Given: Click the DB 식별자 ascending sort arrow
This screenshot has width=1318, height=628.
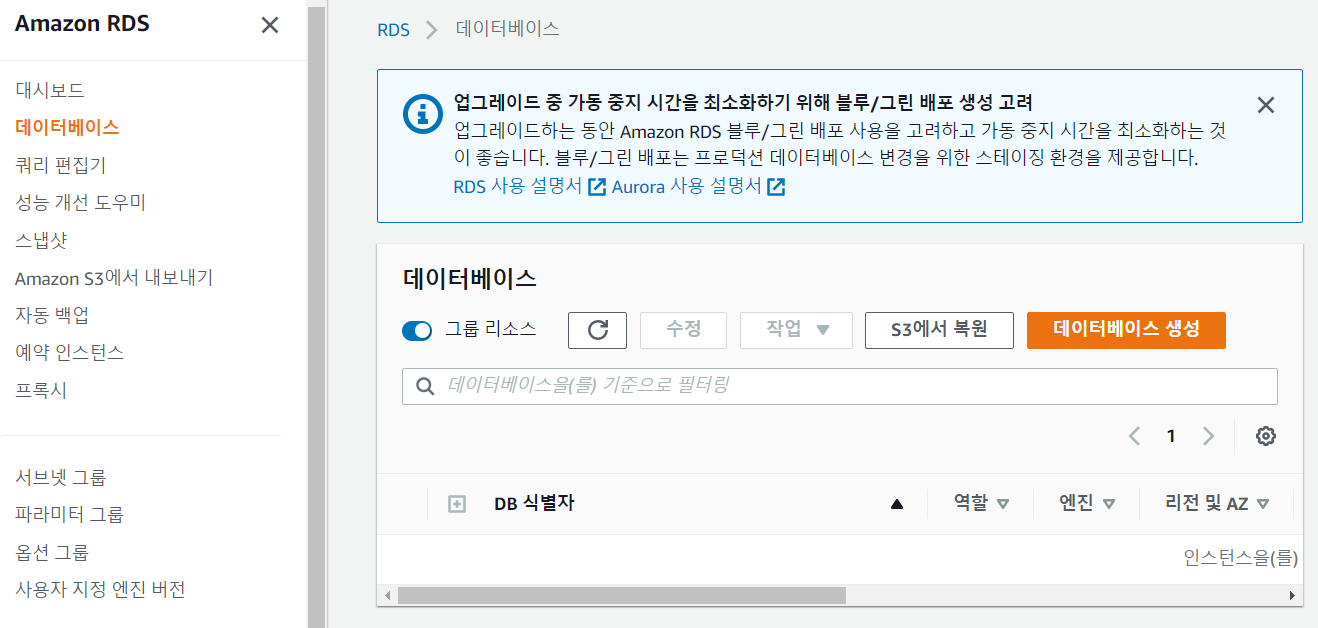Looking at the screenshot, I should 897,505.
